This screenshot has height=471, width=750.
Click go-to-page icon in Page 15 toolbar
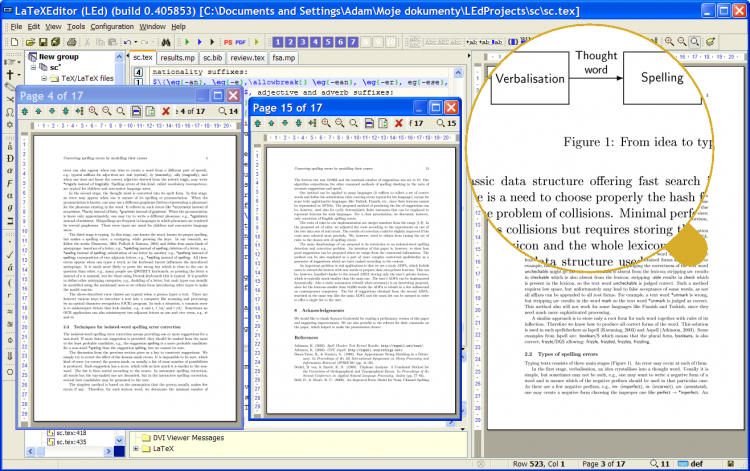(x=312, y=123)
